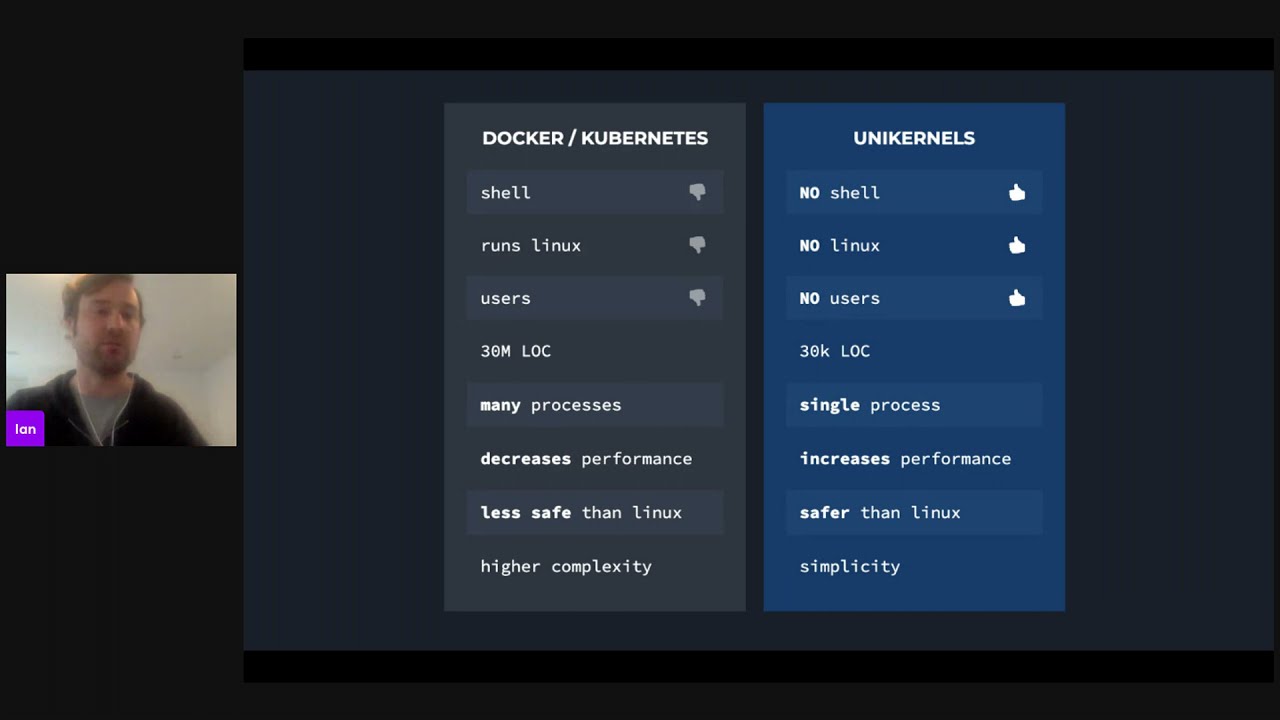Click the 'single process' row
Image resolution: width=1280 pixels, height=720 pixels.
point(914,405)
